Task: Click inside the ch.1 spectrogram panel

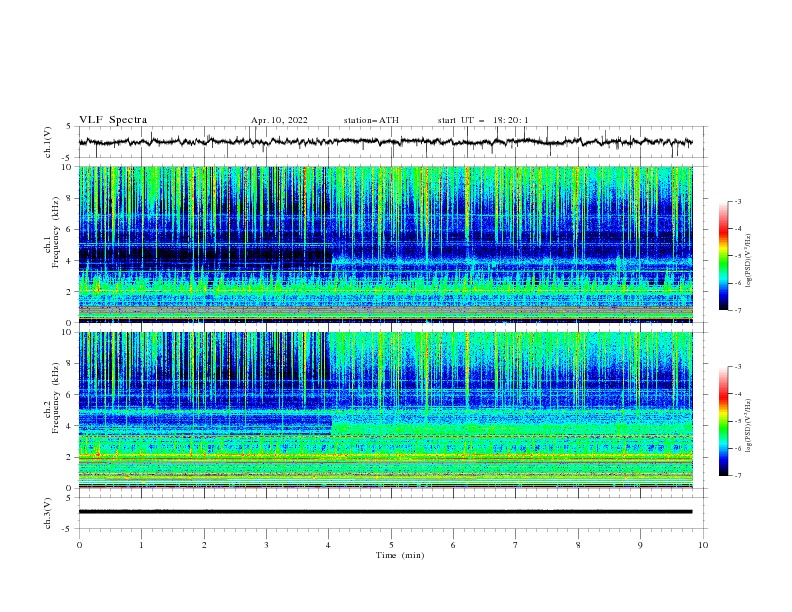Action: 385,244
